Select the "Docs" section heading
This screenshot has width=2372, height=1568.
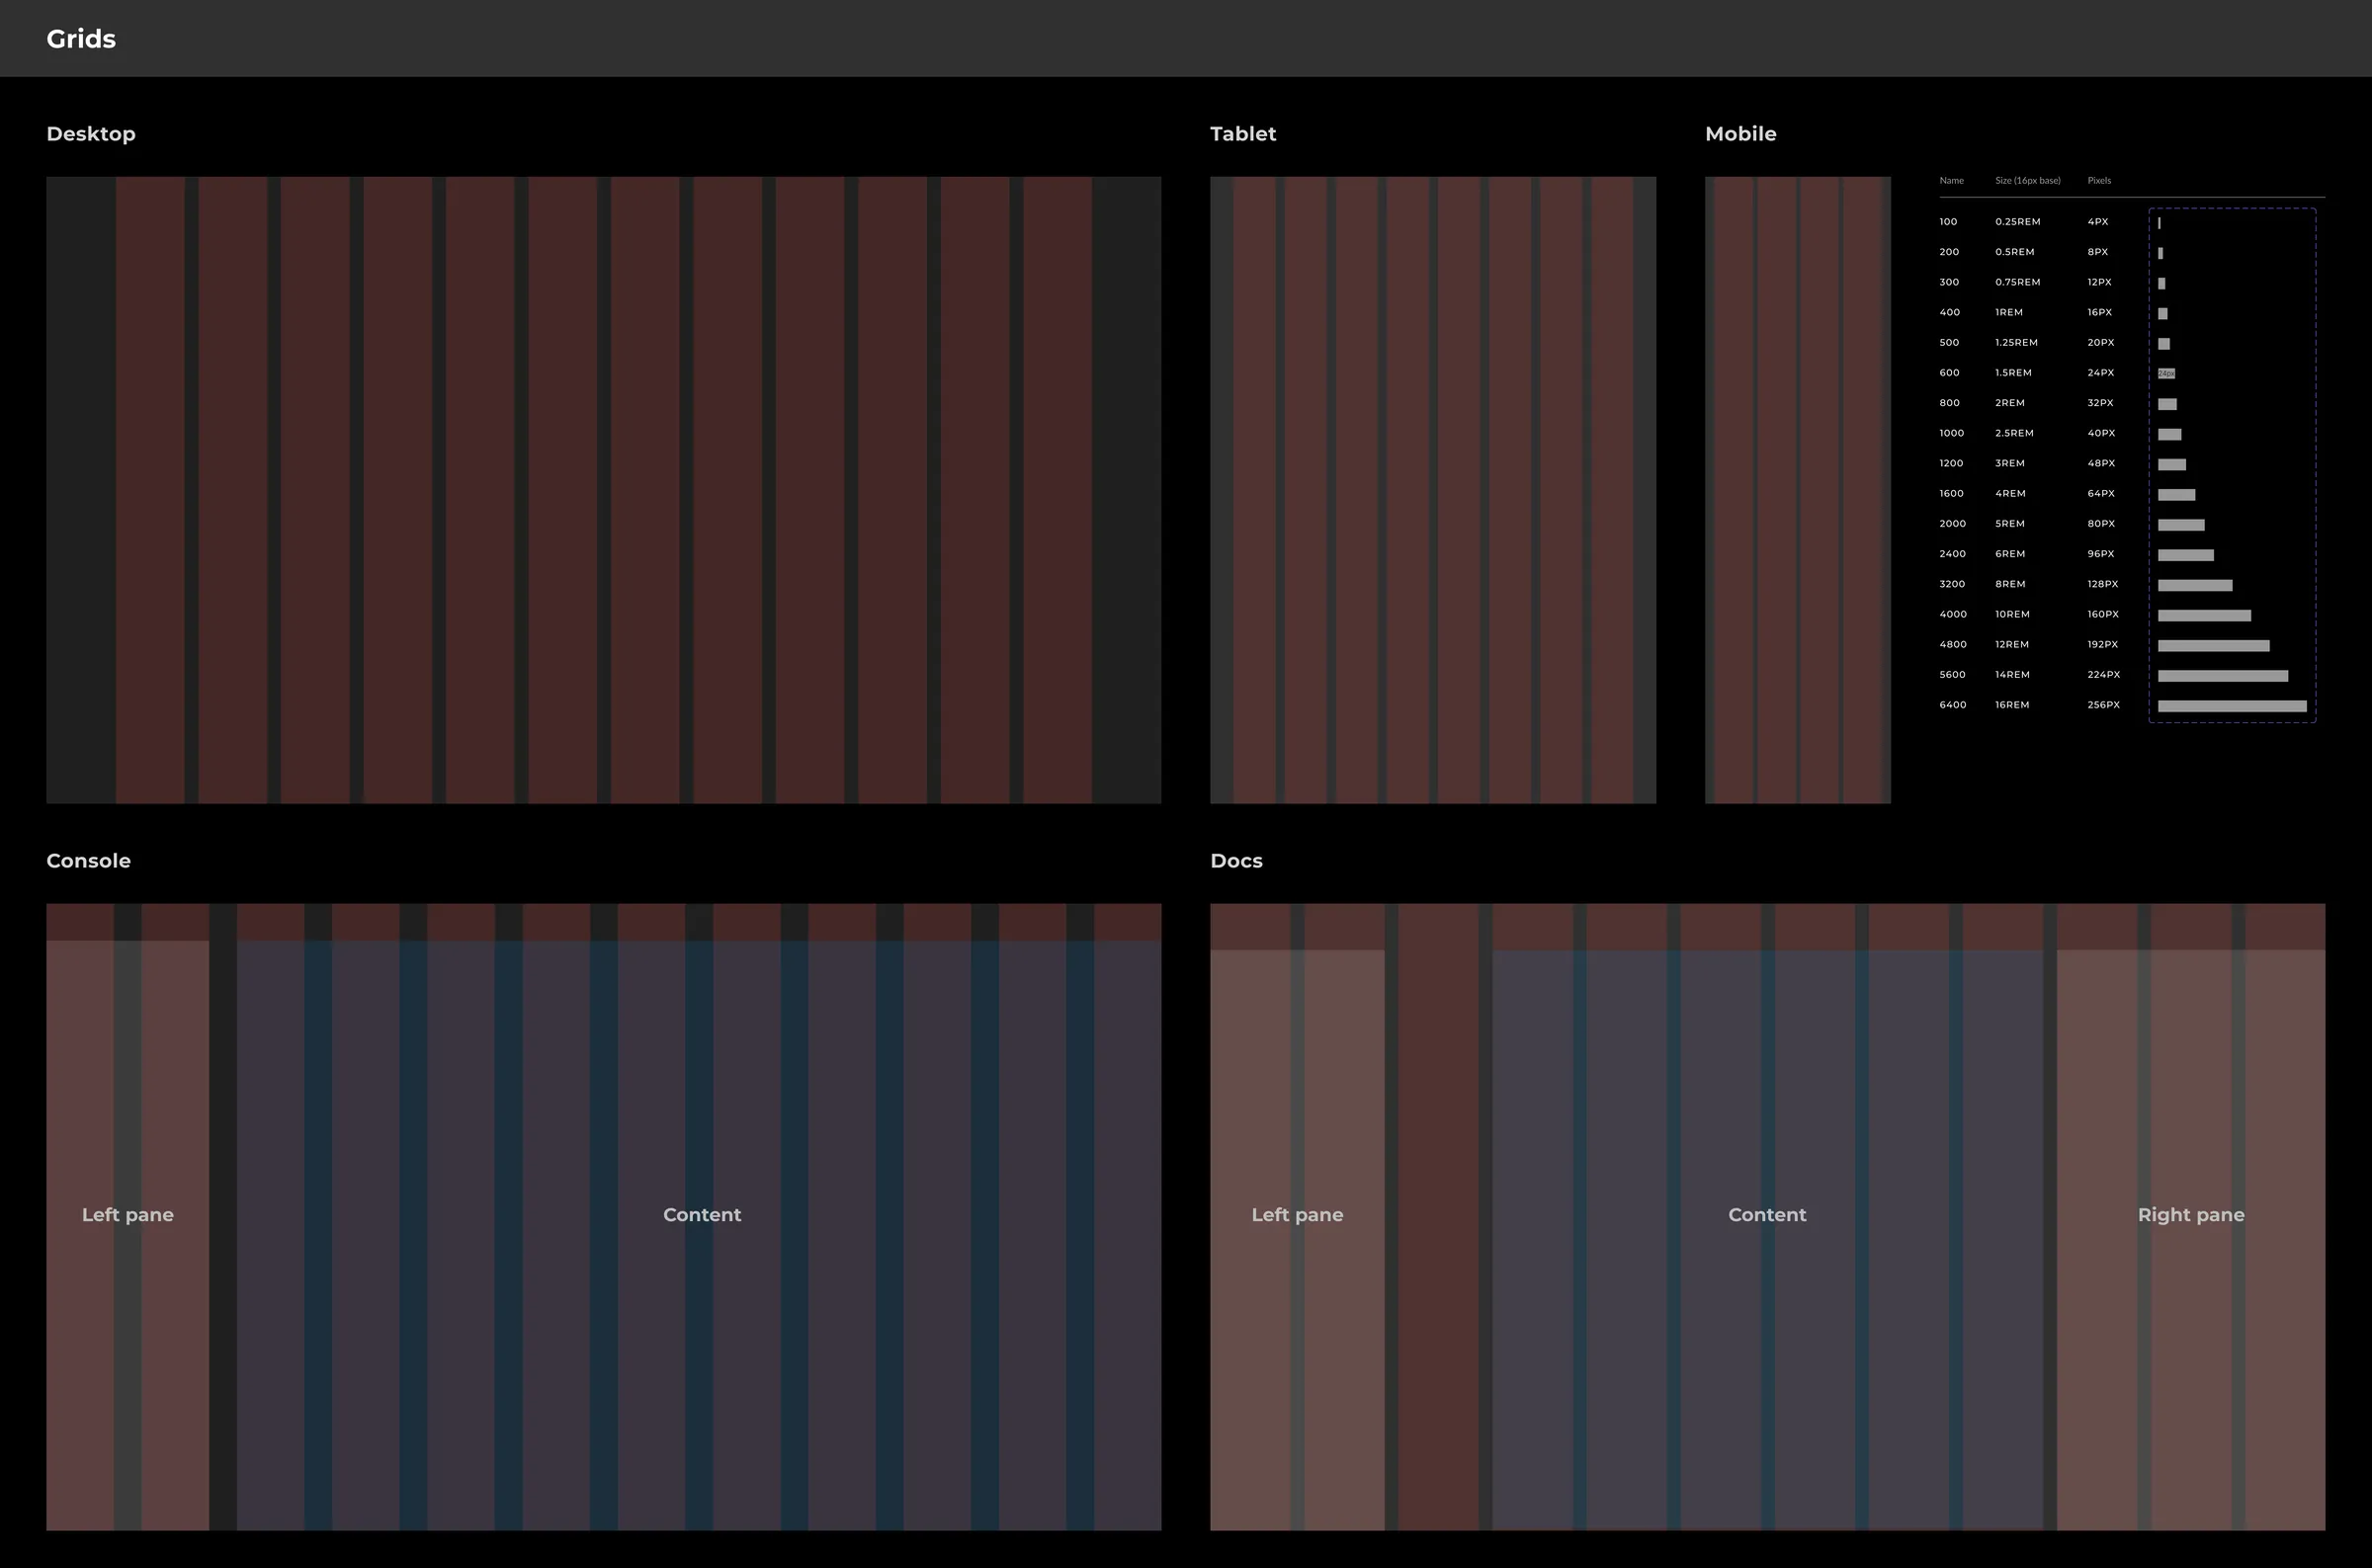(x=1236, y=861)
